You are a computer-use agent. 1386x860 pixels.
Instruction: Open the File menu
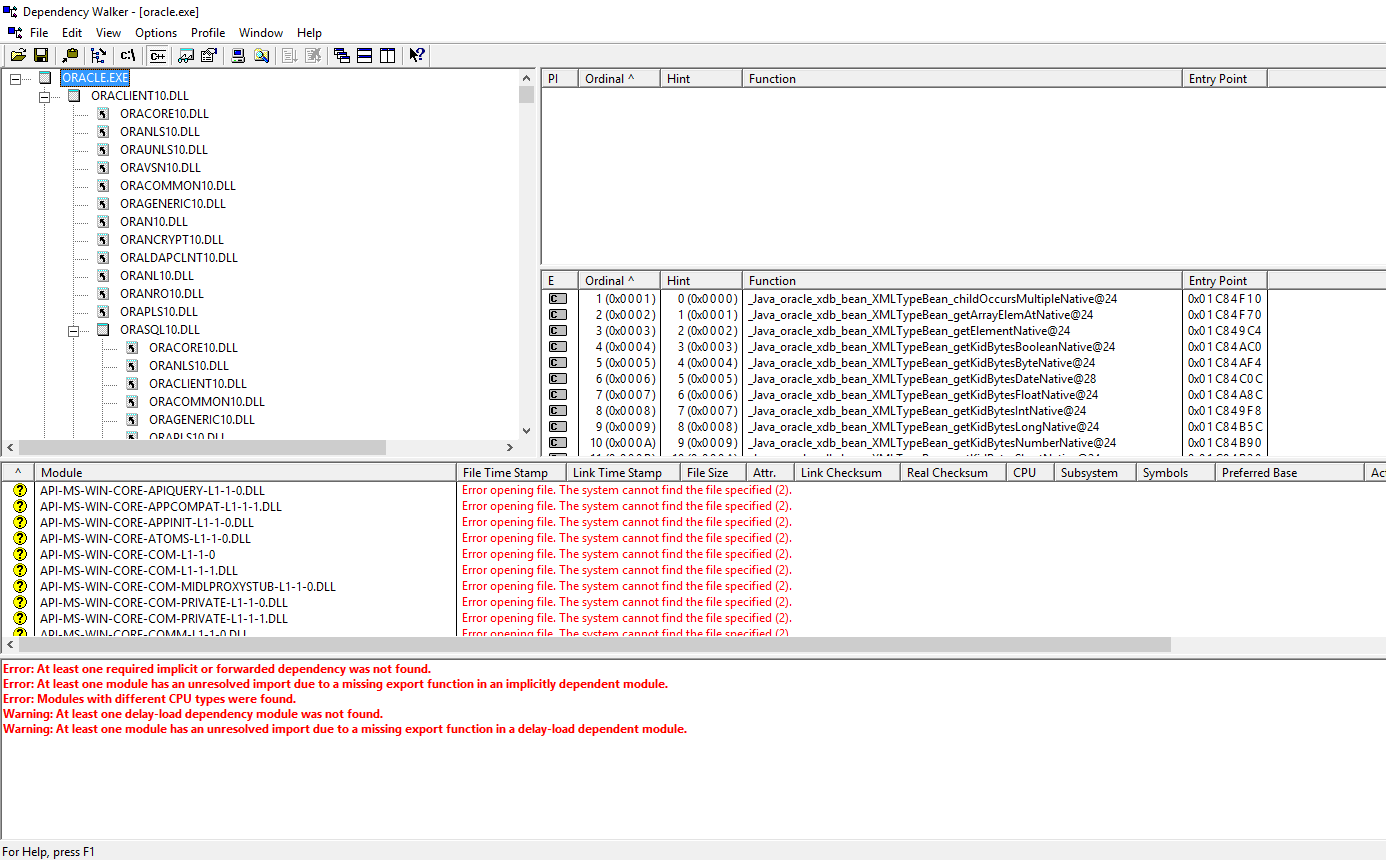click(39, 32)
